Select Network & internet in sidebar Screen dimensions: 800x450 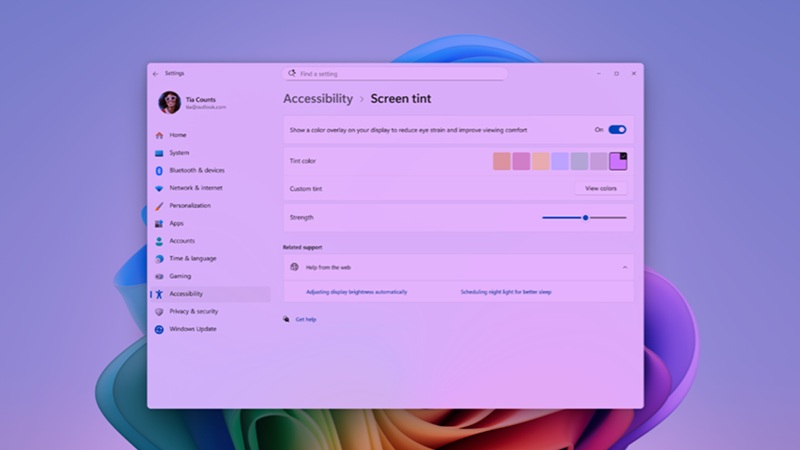pos(196,188)
